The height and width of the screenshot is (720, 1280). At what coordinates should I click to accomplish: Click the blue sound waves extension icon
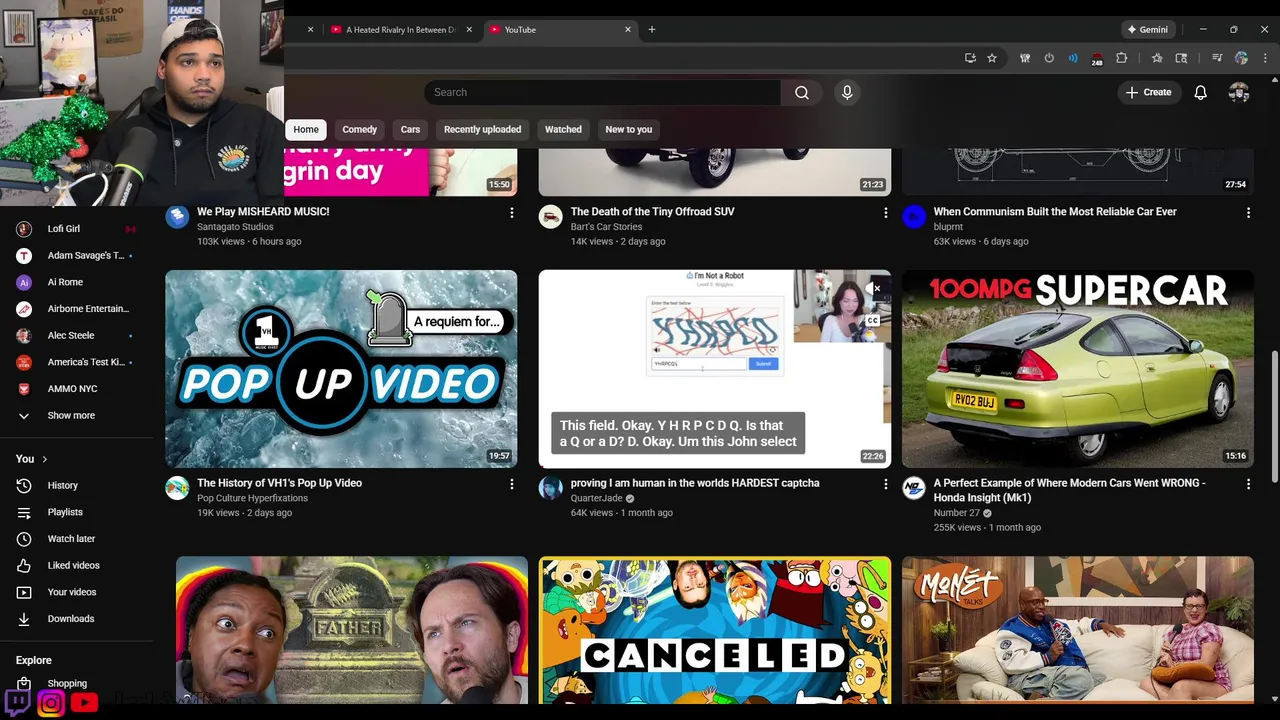click(x=1073, y=58)
